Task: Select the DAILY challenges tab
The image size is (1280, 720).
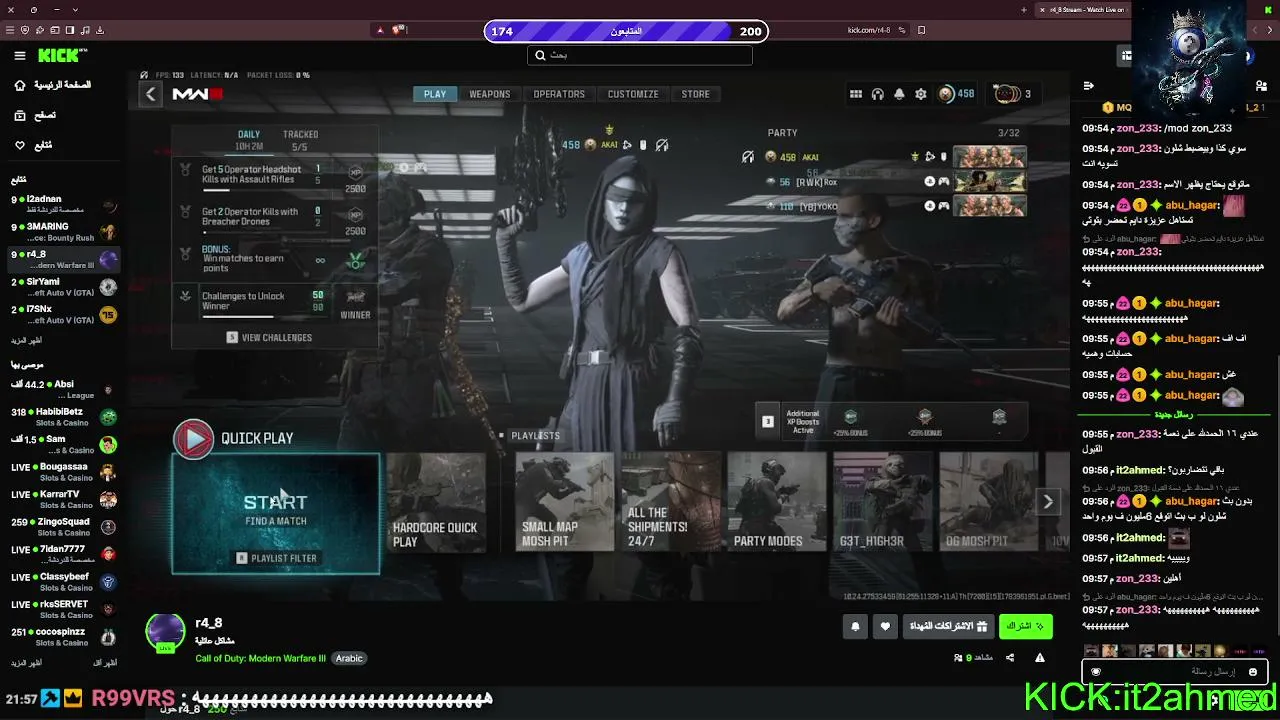Action: click(248, 140)
